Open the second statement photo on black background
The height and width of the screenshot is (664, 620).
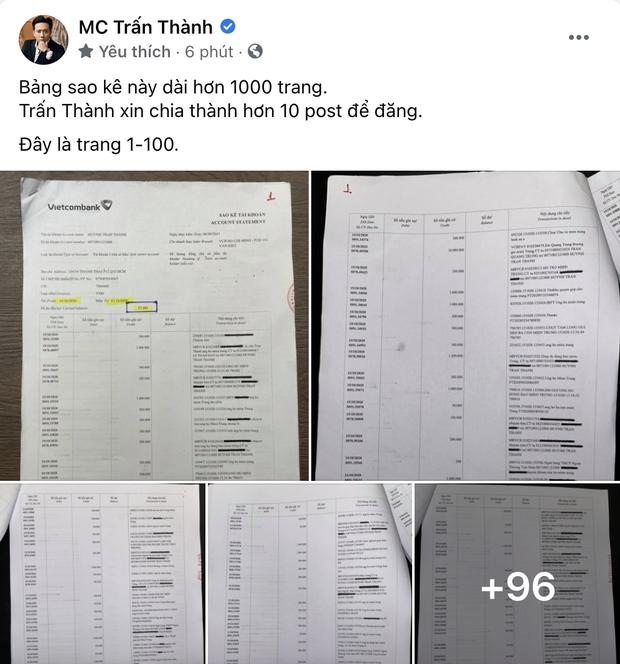[466, 326]
